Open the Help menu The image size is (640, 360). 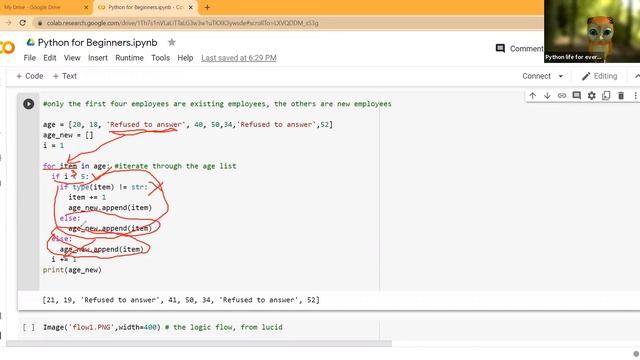[185, 58]
